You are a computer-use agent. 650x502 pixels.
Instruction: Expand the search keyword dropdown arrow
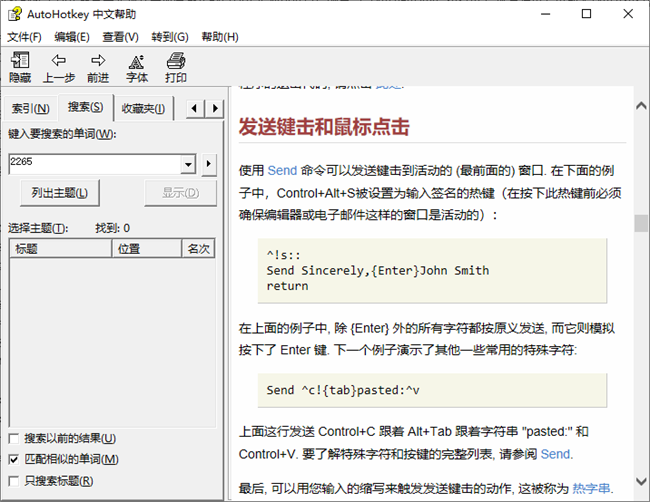click(x=188, y=164)
